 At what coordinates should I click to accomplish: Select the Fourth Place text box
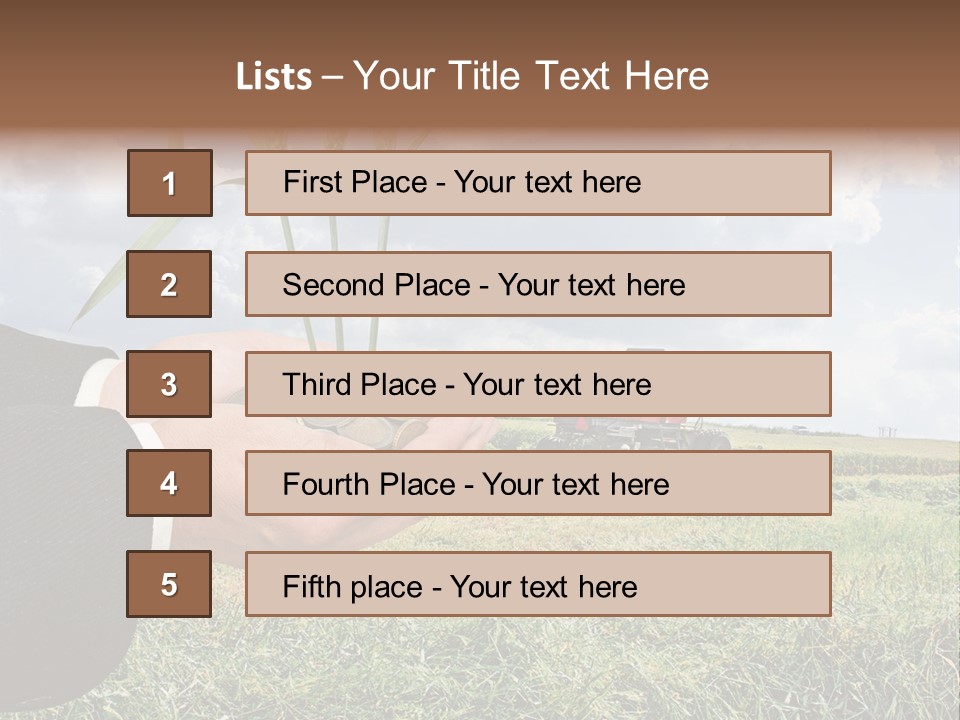point(538,484)
